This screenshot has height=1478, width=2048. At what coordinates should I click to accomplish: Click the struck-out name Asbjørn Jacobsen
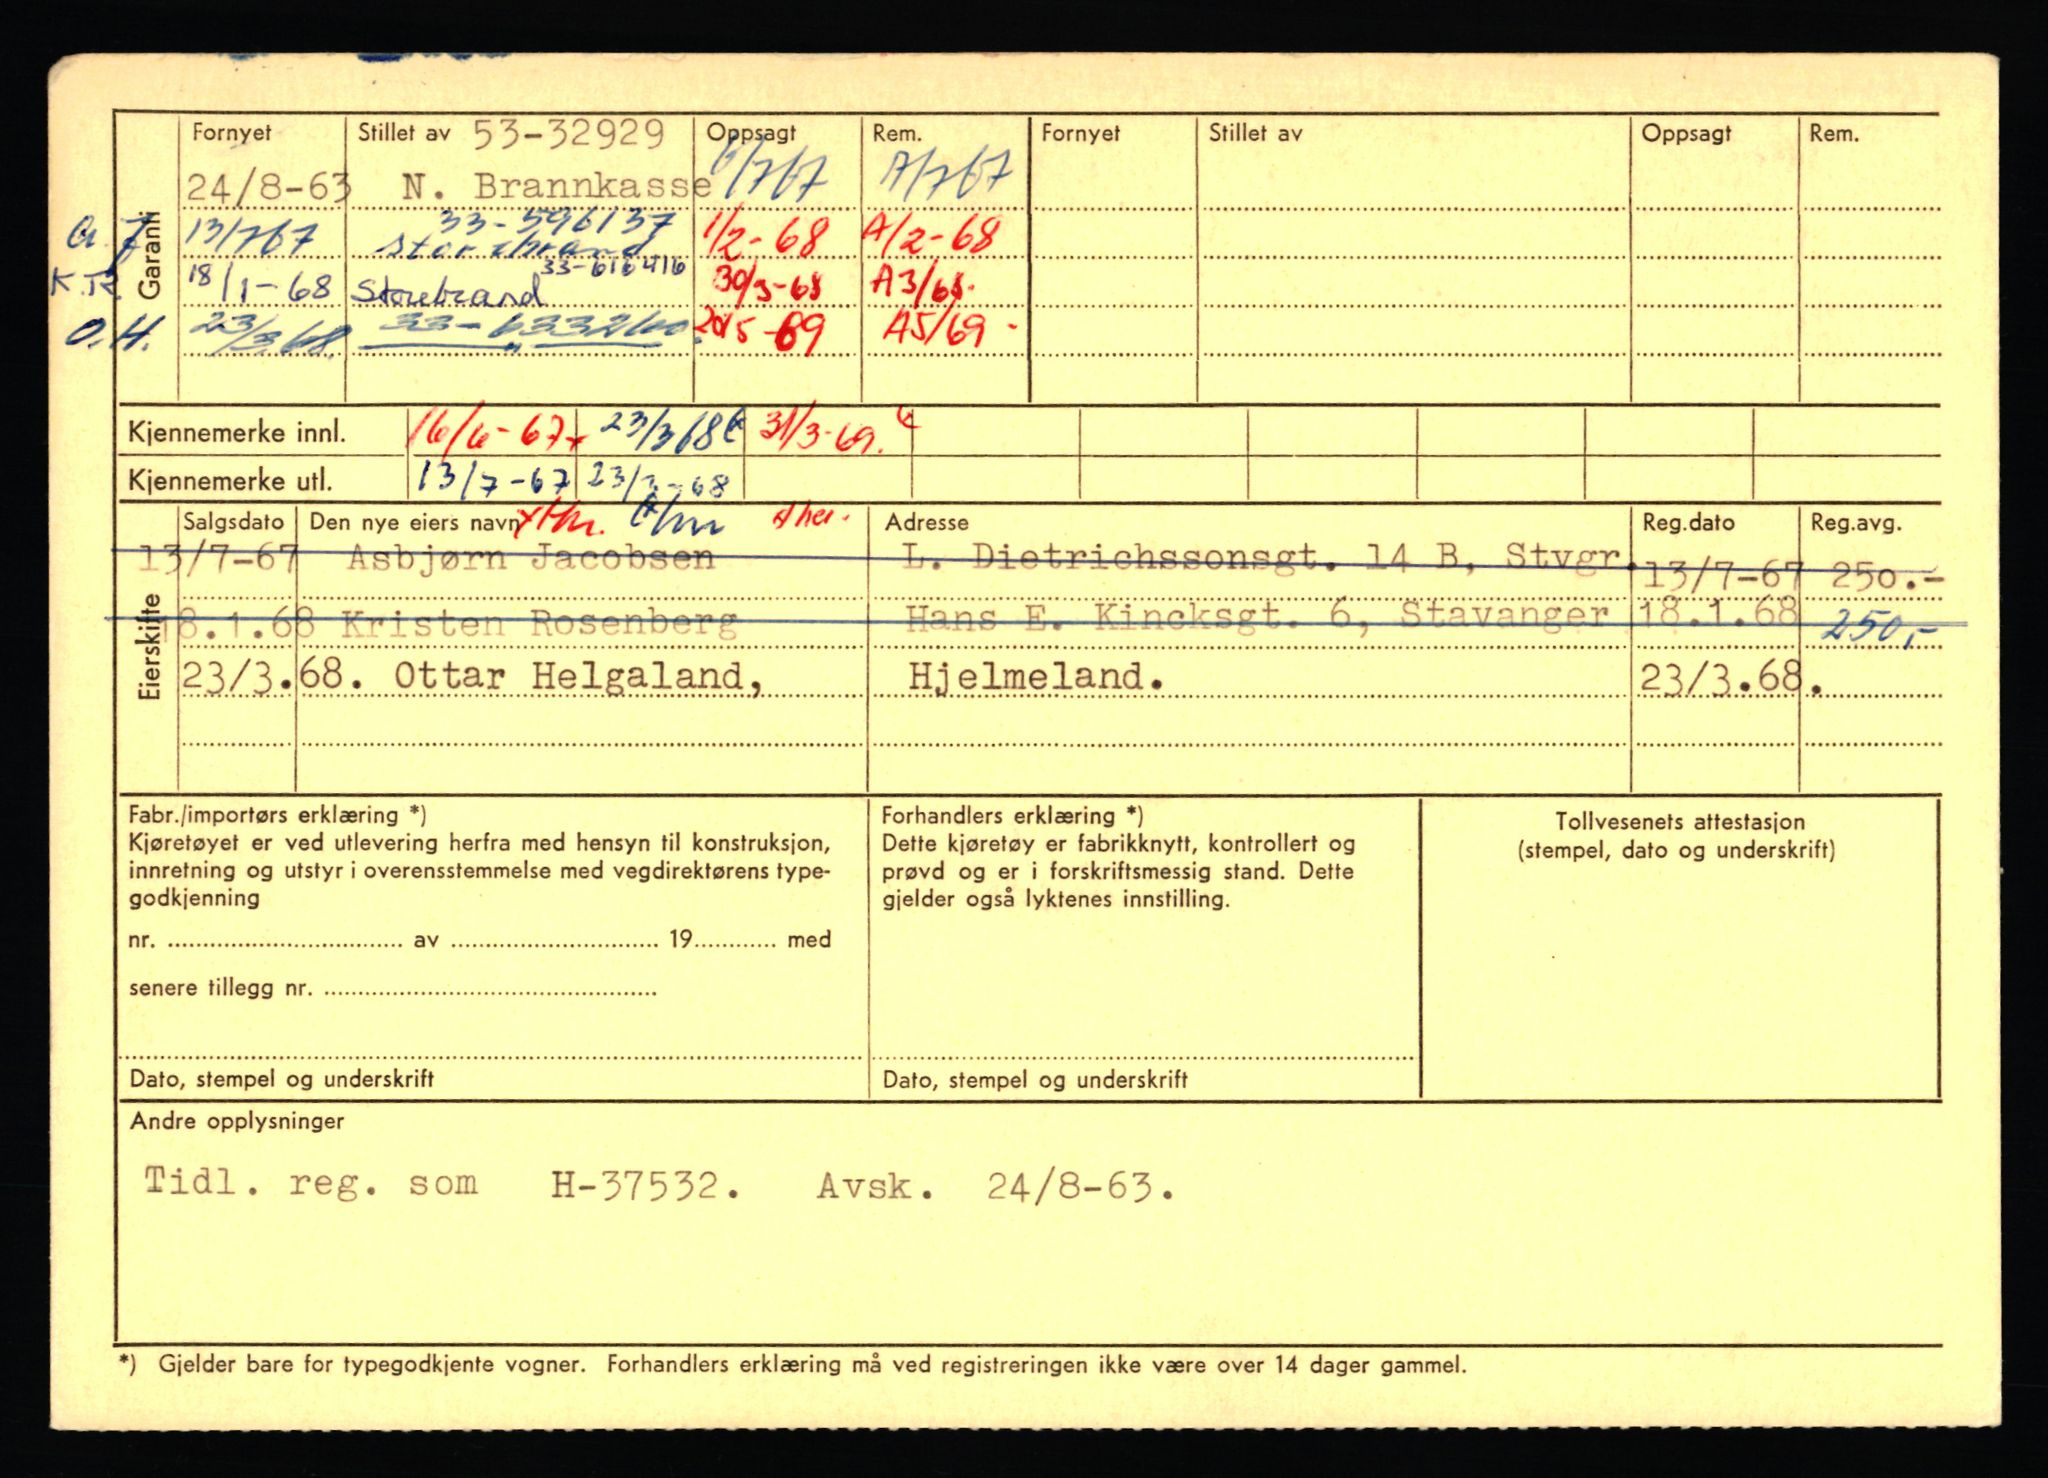click(x=531, y=558)
